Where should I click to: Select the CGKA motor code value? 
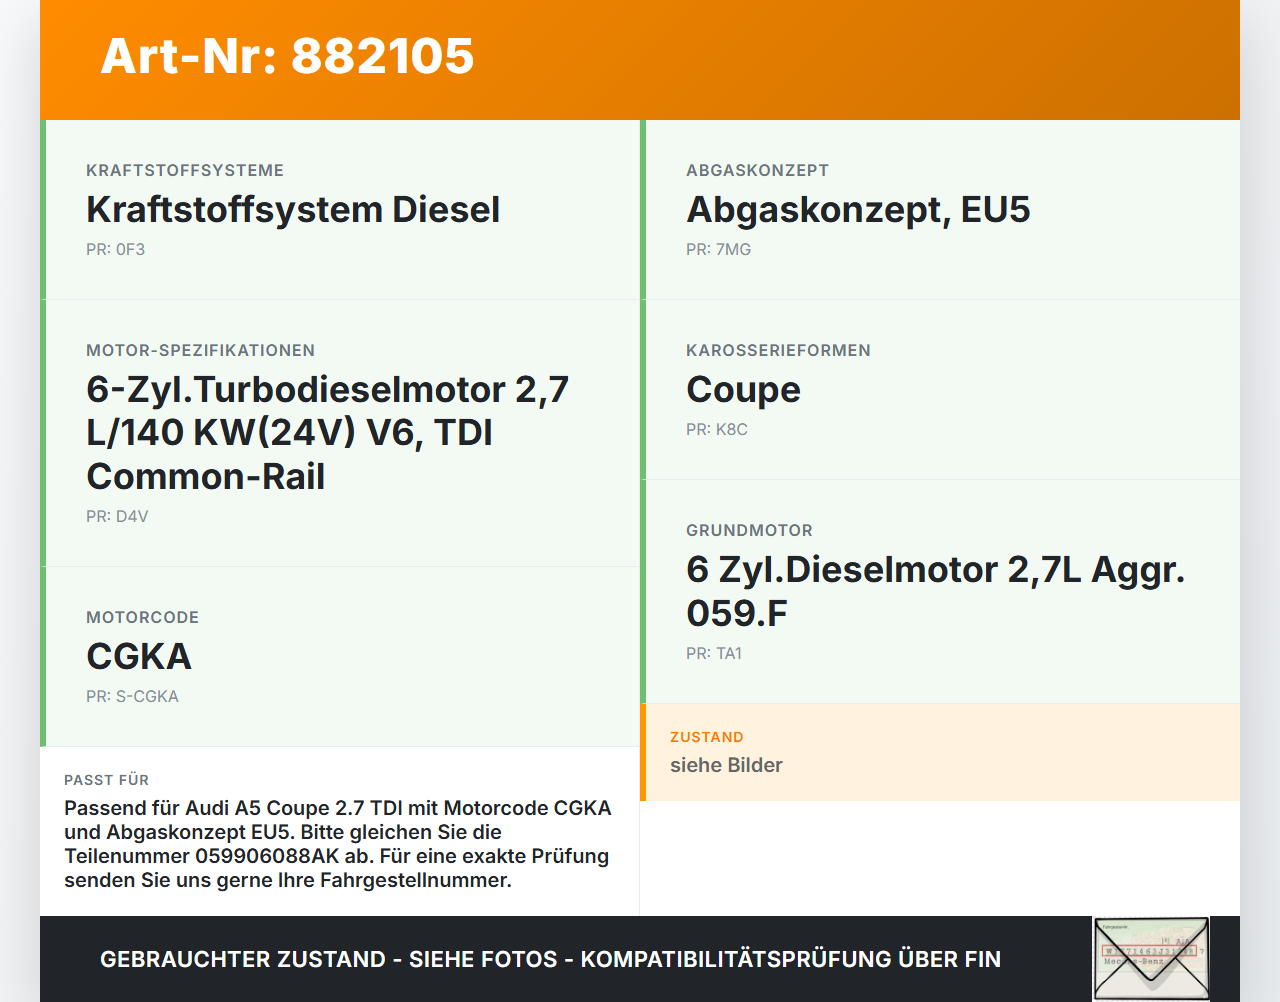(139, 657)
